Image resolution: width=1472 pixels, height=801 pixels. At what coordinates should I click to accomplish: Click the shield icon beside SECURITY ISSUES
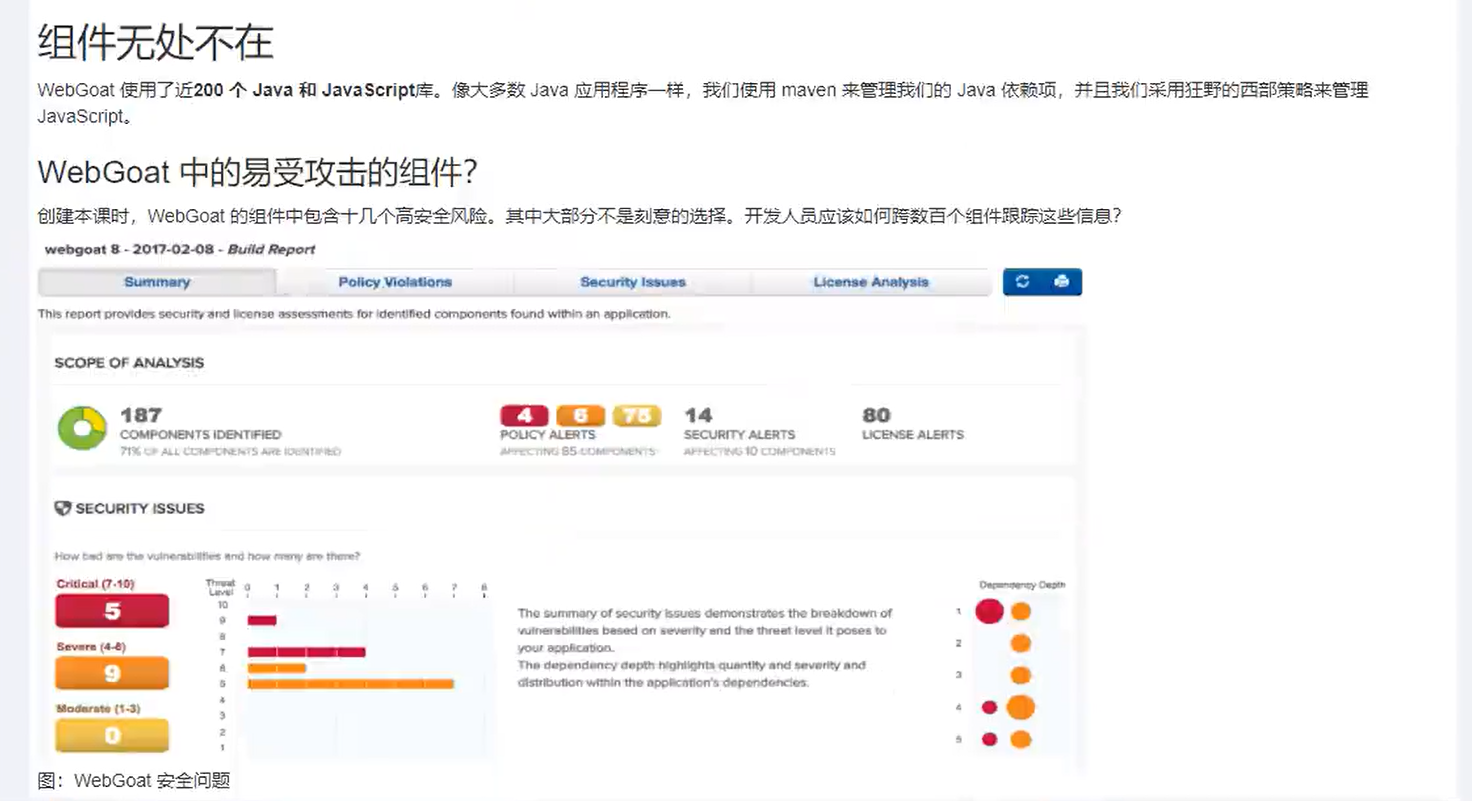pos(63,508)
